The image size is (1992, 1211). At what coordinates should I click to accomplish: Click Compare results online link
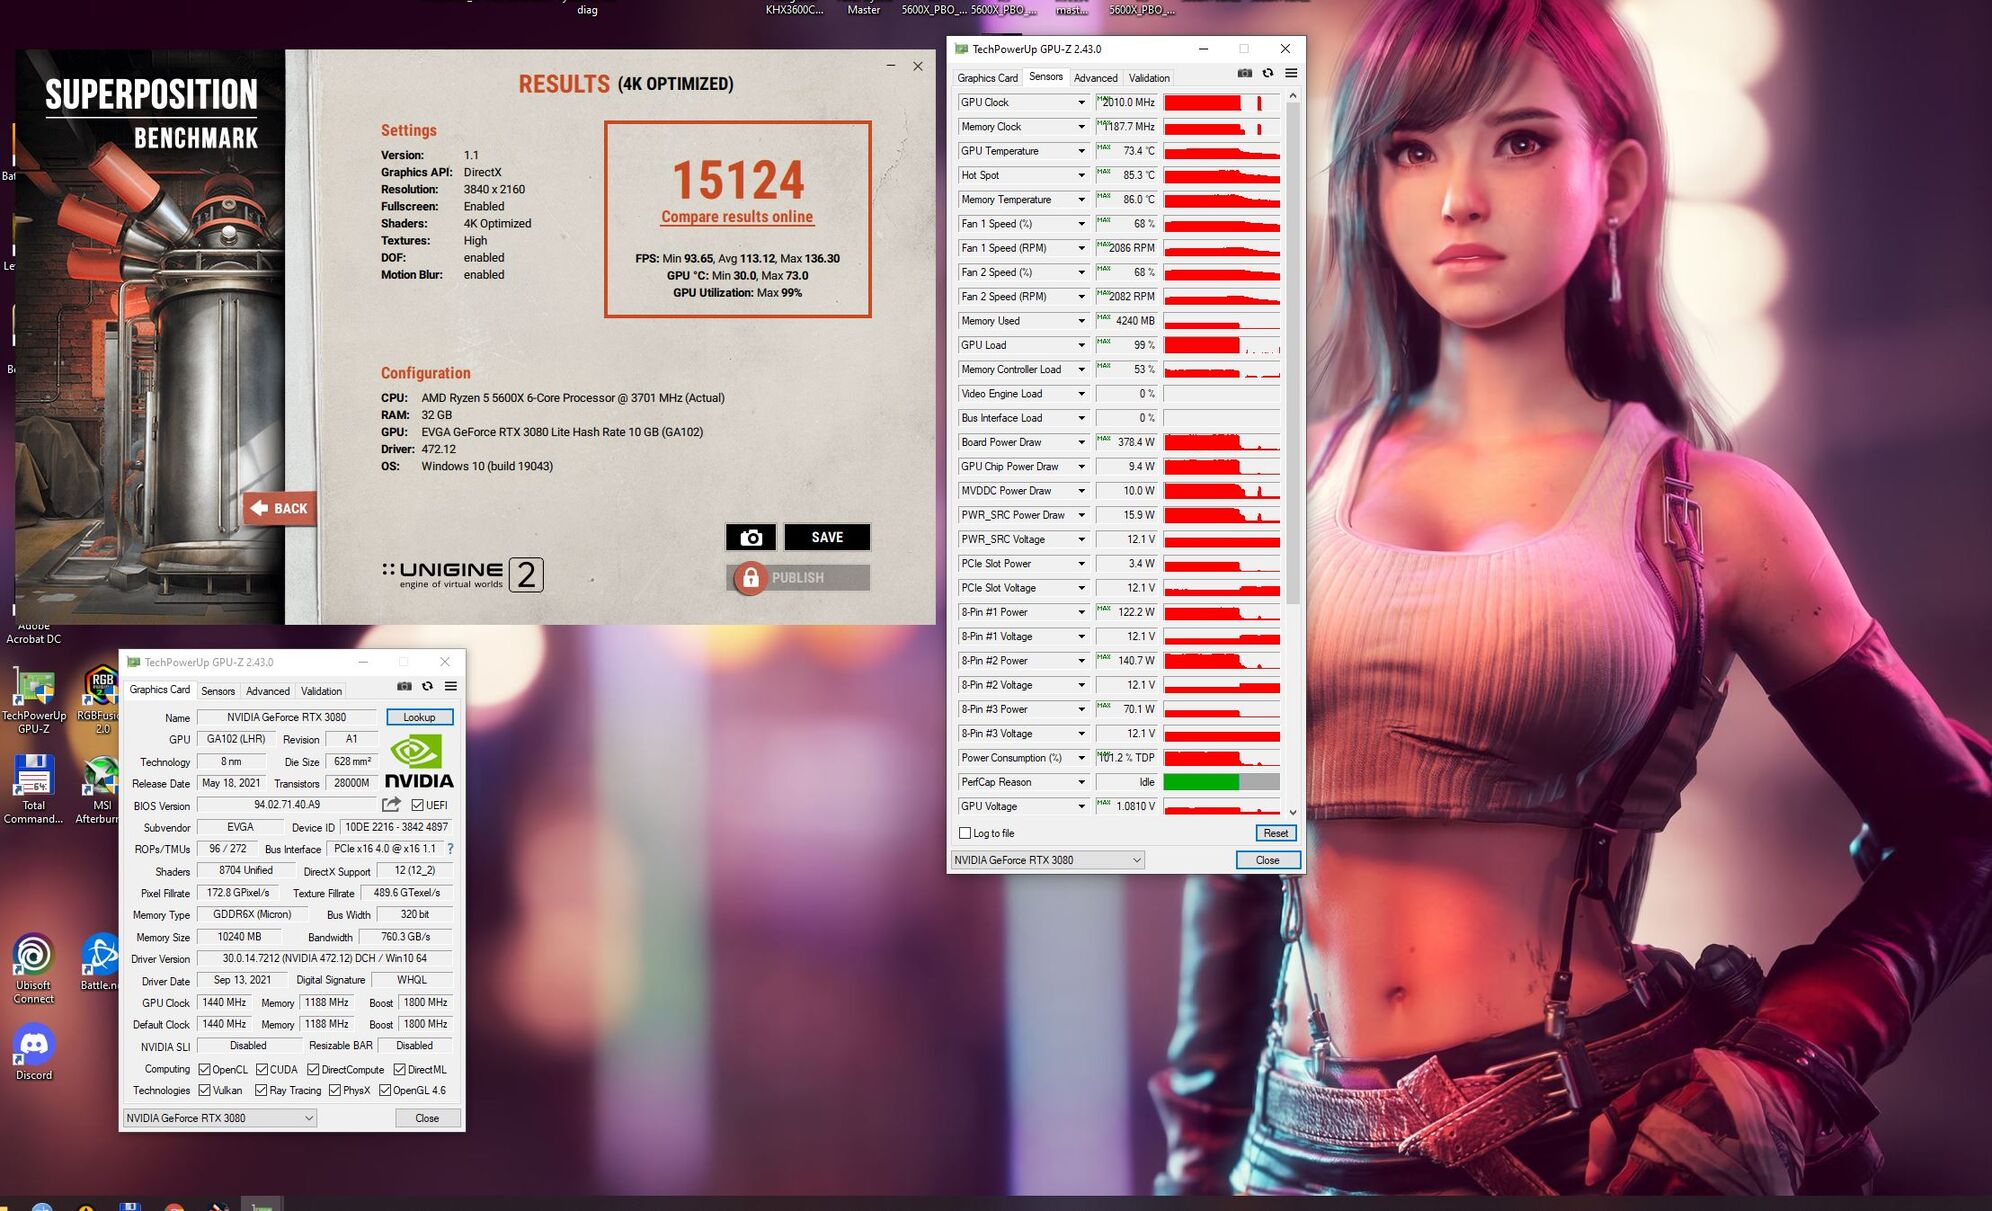pyautogui.click(x=737, y=217)
